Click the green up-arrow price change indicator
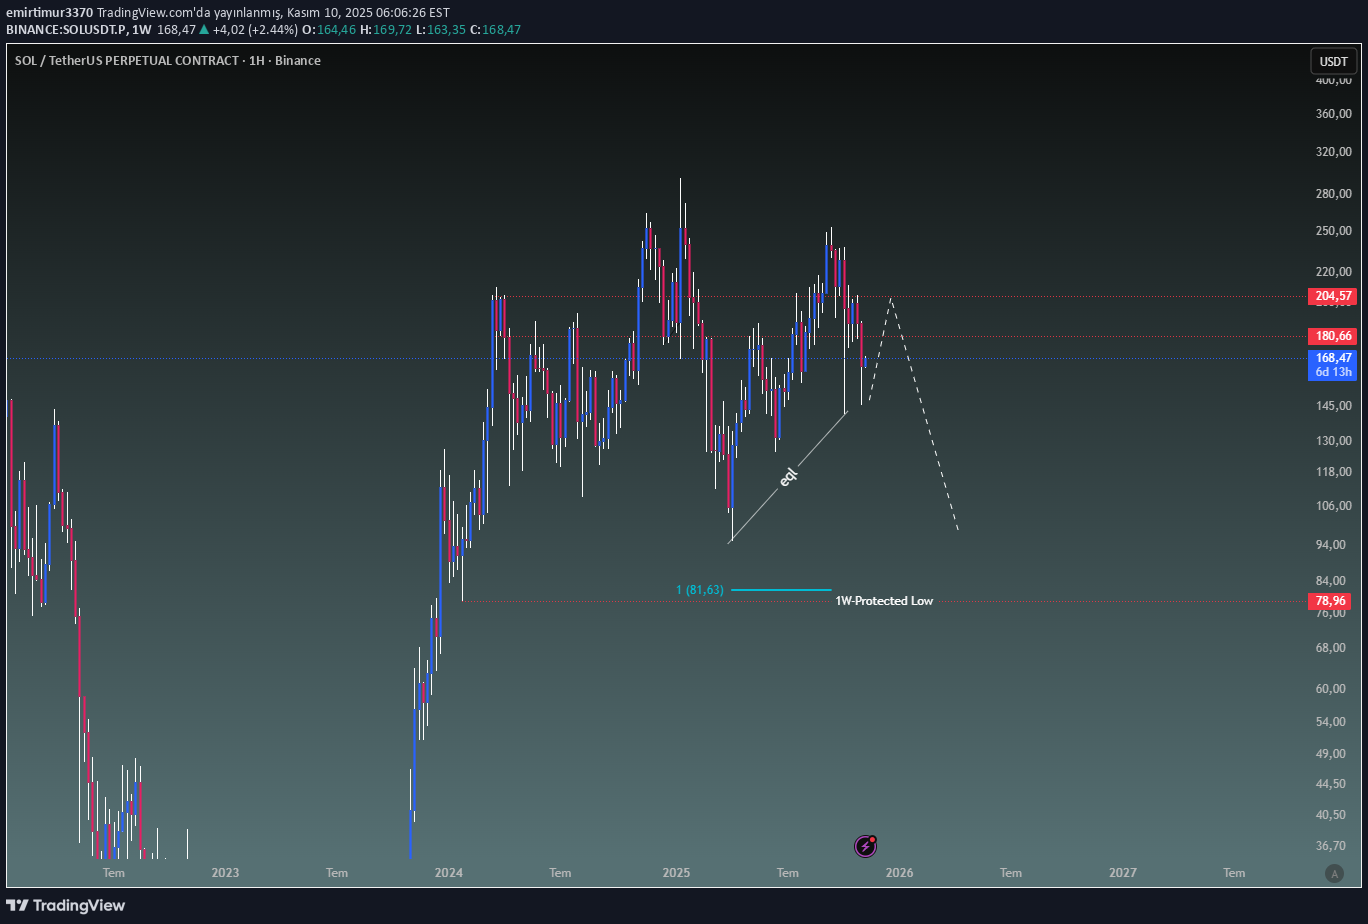 pos(204,30)
